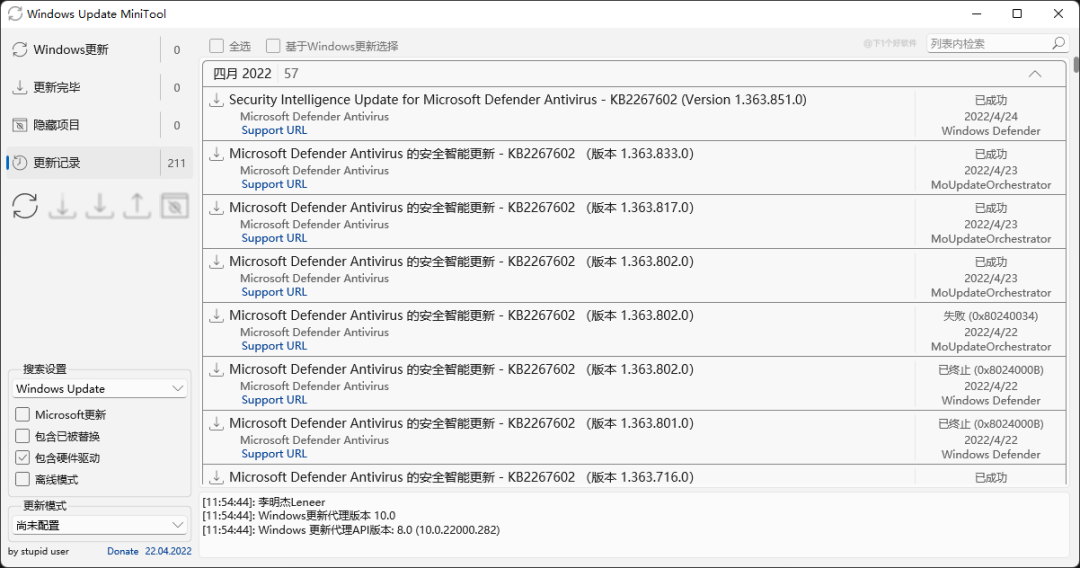Click the upload-arrow uninstall icon in the toolbar
Screen dimensions: 1080x568
[137, 206]
